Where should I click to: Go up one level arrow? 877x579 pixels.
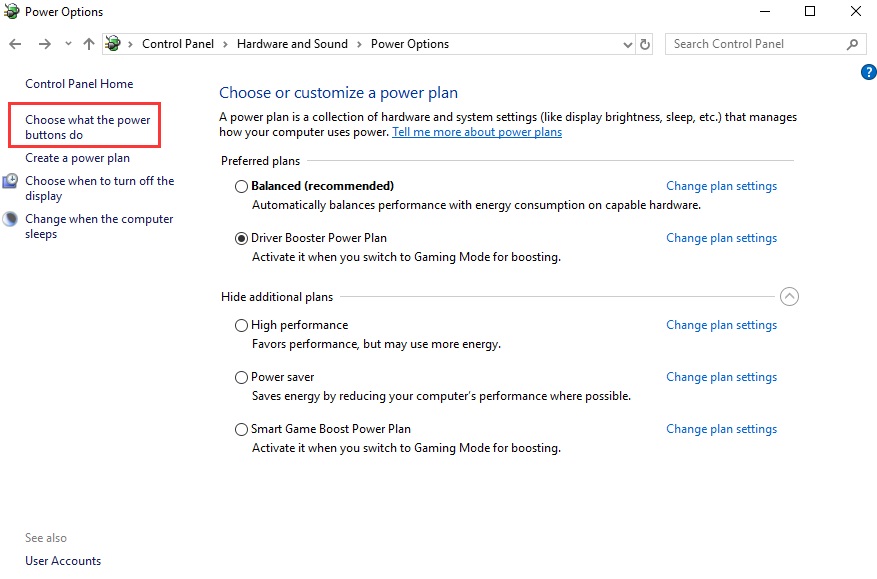(x=89, y=44)
